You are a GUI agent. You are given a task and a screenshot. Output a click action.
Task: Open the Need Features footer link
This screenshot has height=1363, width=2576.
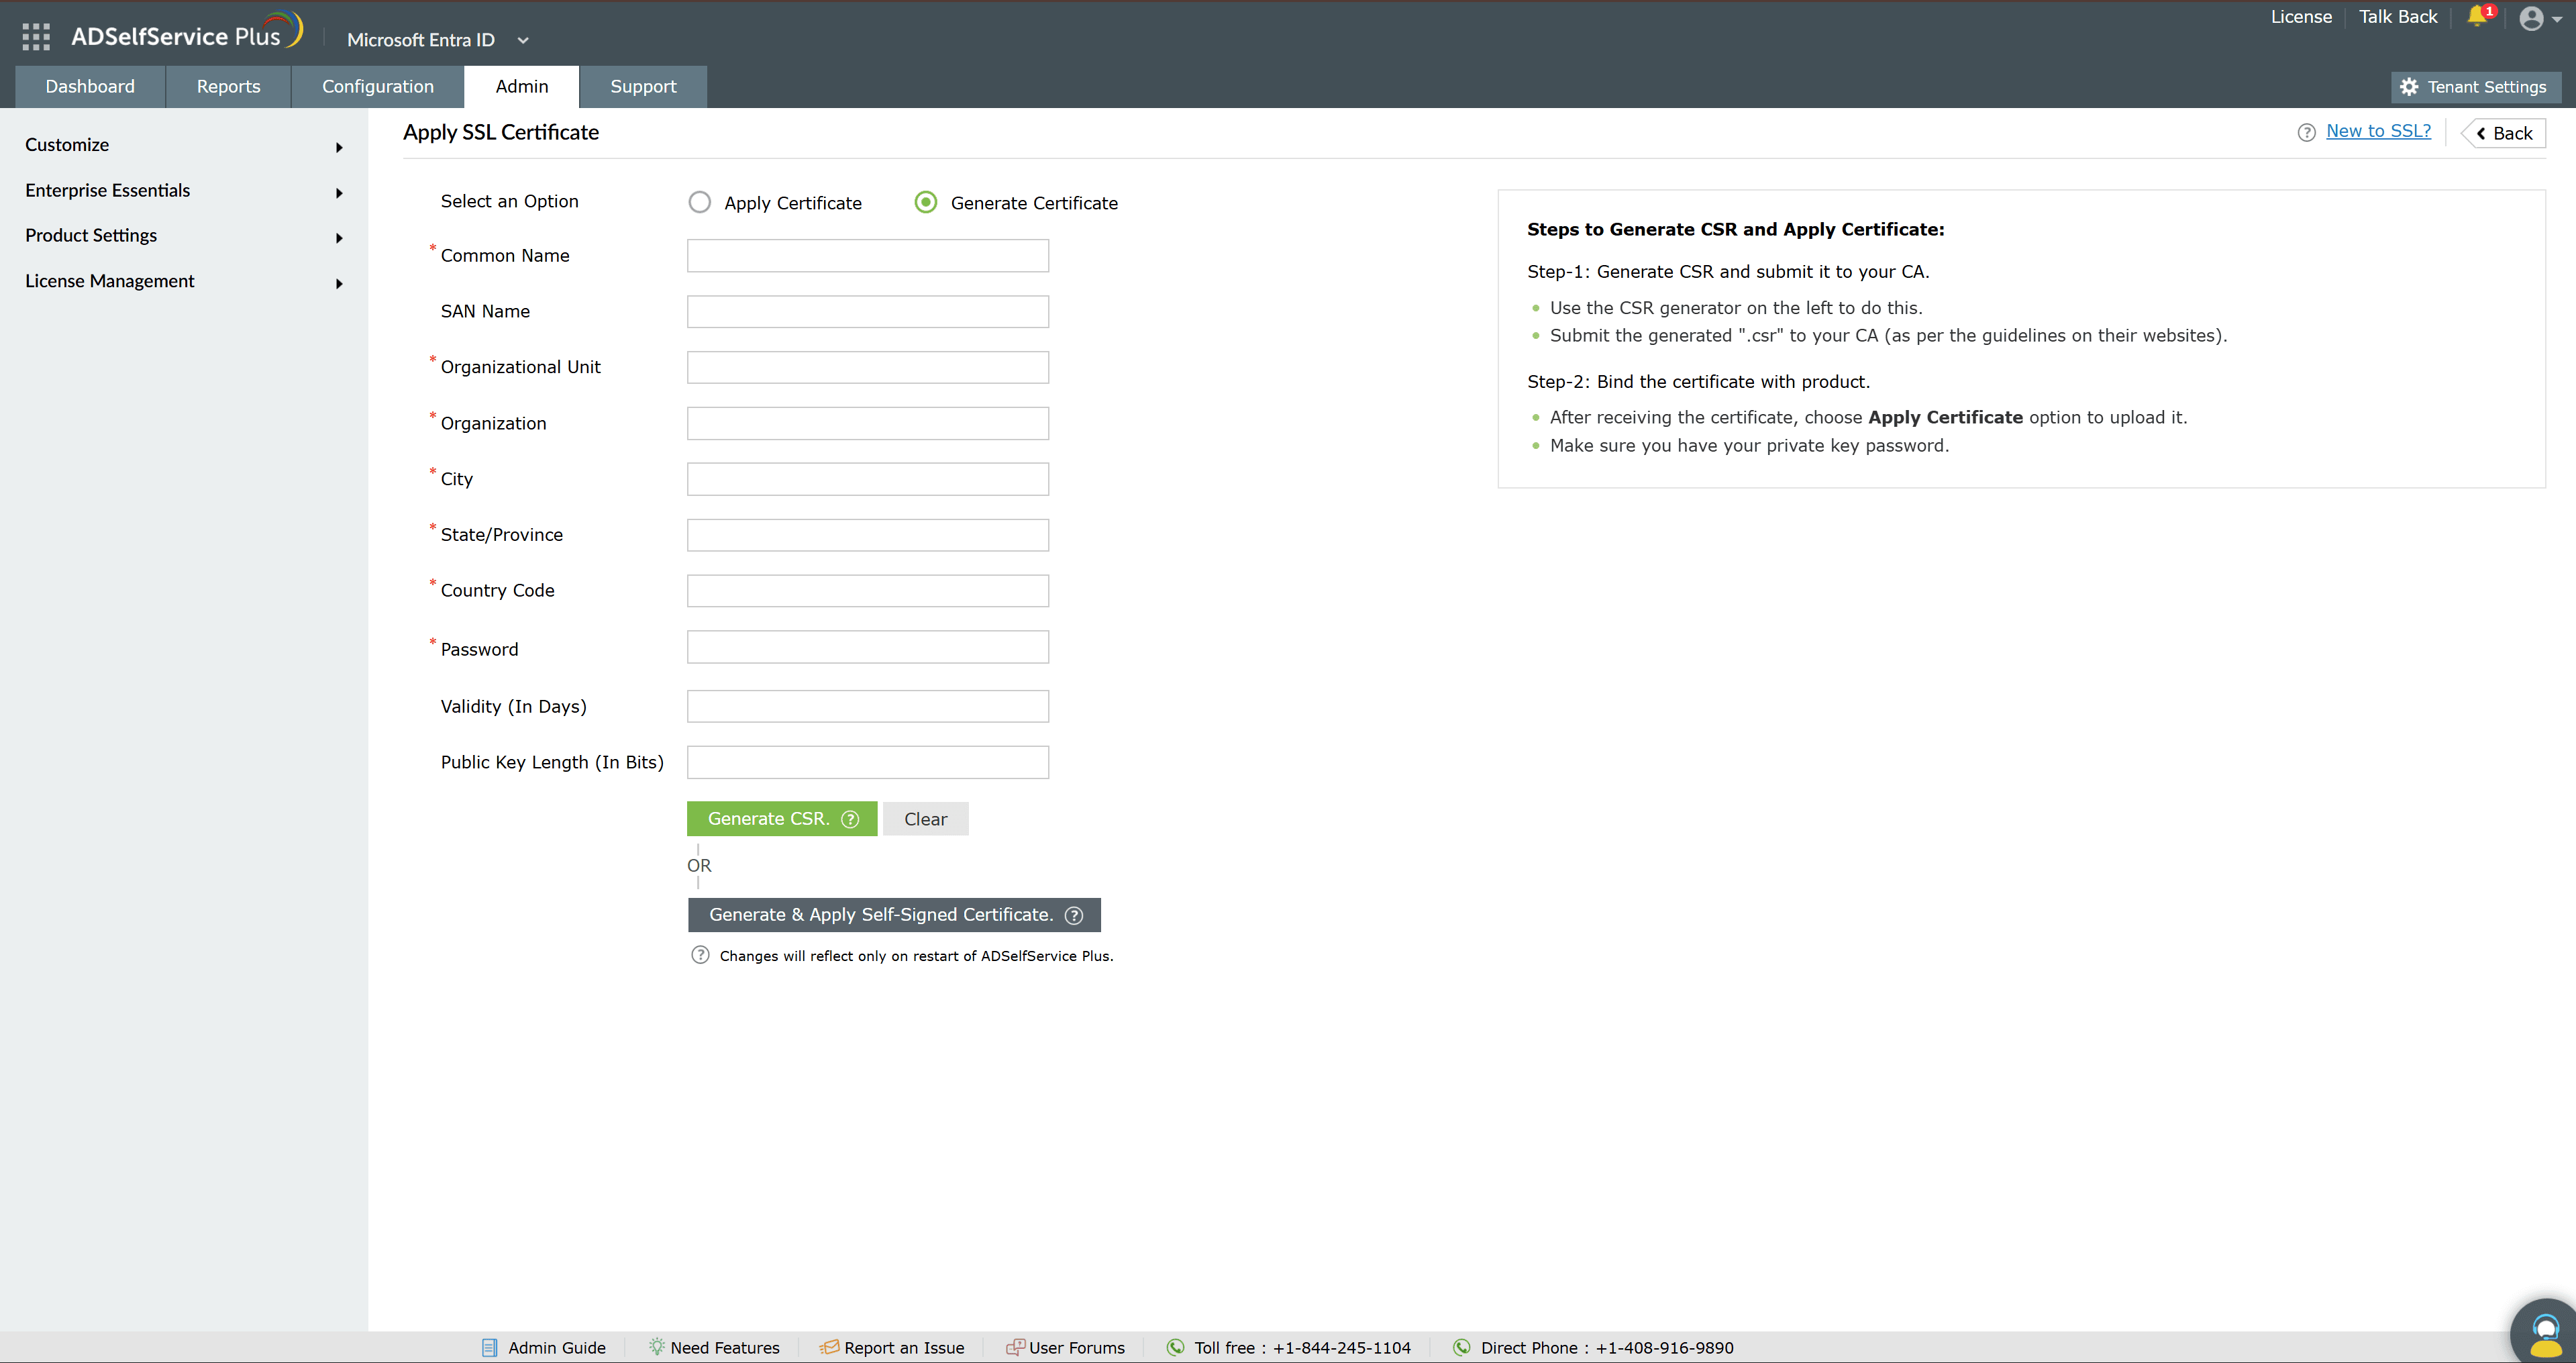click(724, 1348)
